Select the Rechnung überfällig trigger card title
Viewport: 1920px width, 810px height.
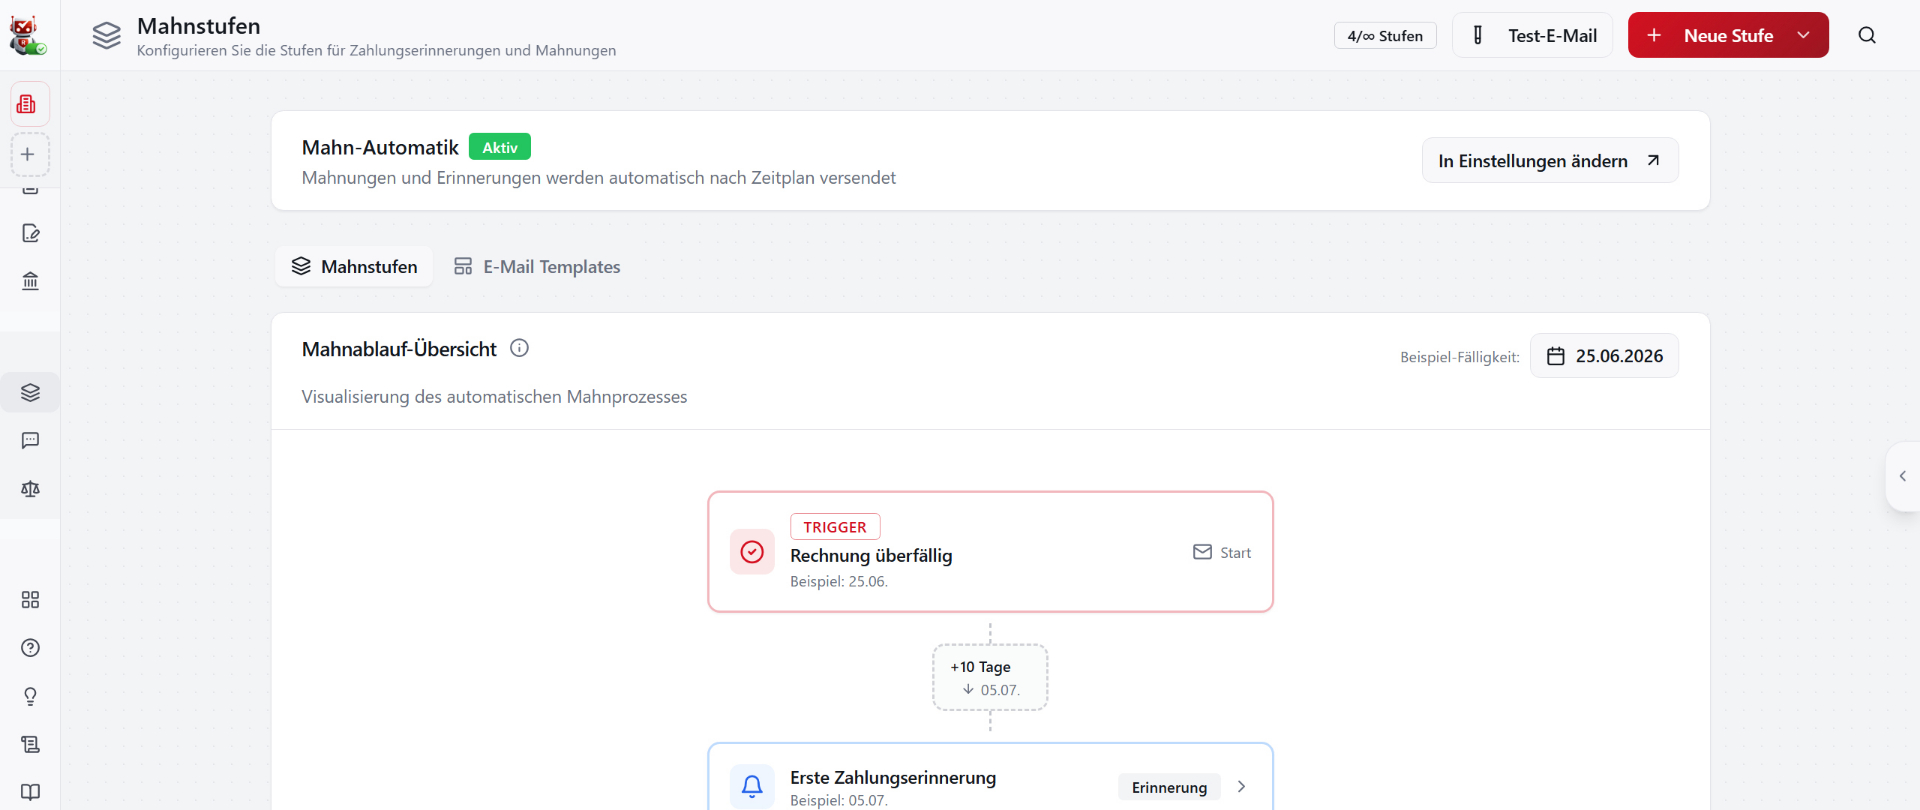(871, 556)
